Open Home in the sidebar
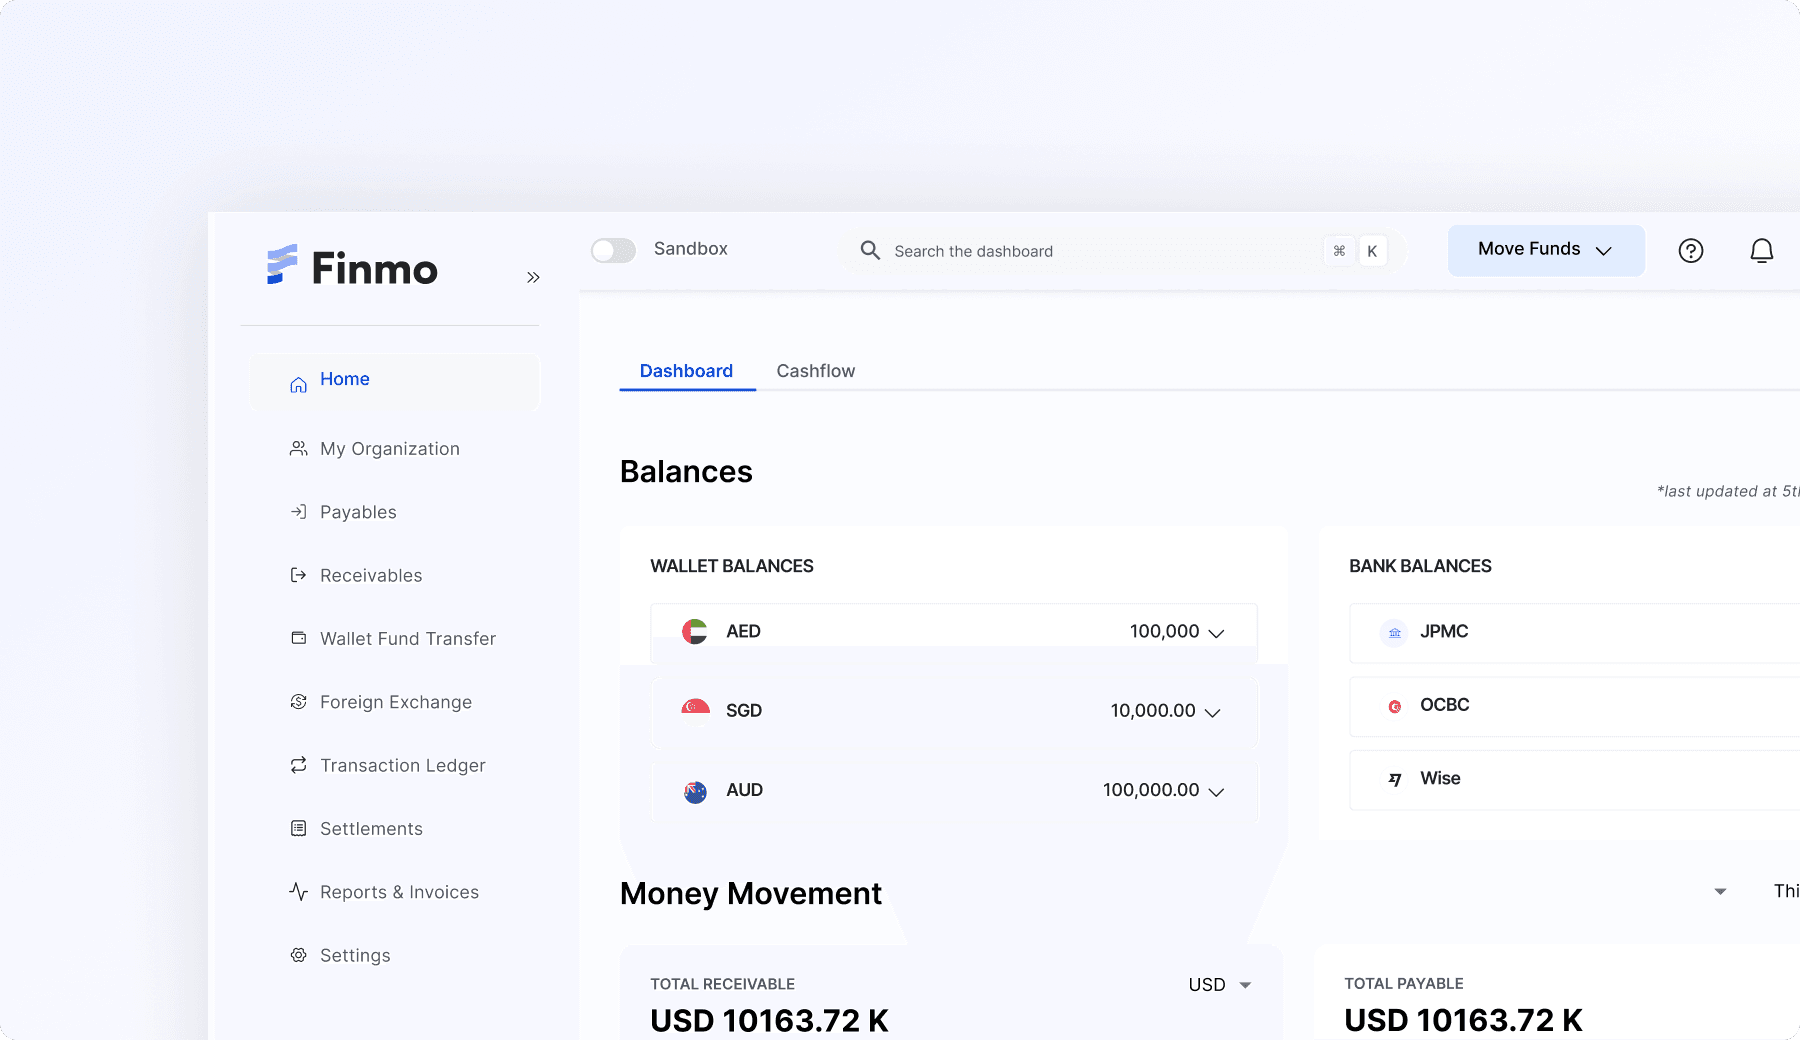Viewport: 1800px width, 1040px height. [x=395, y=381]
